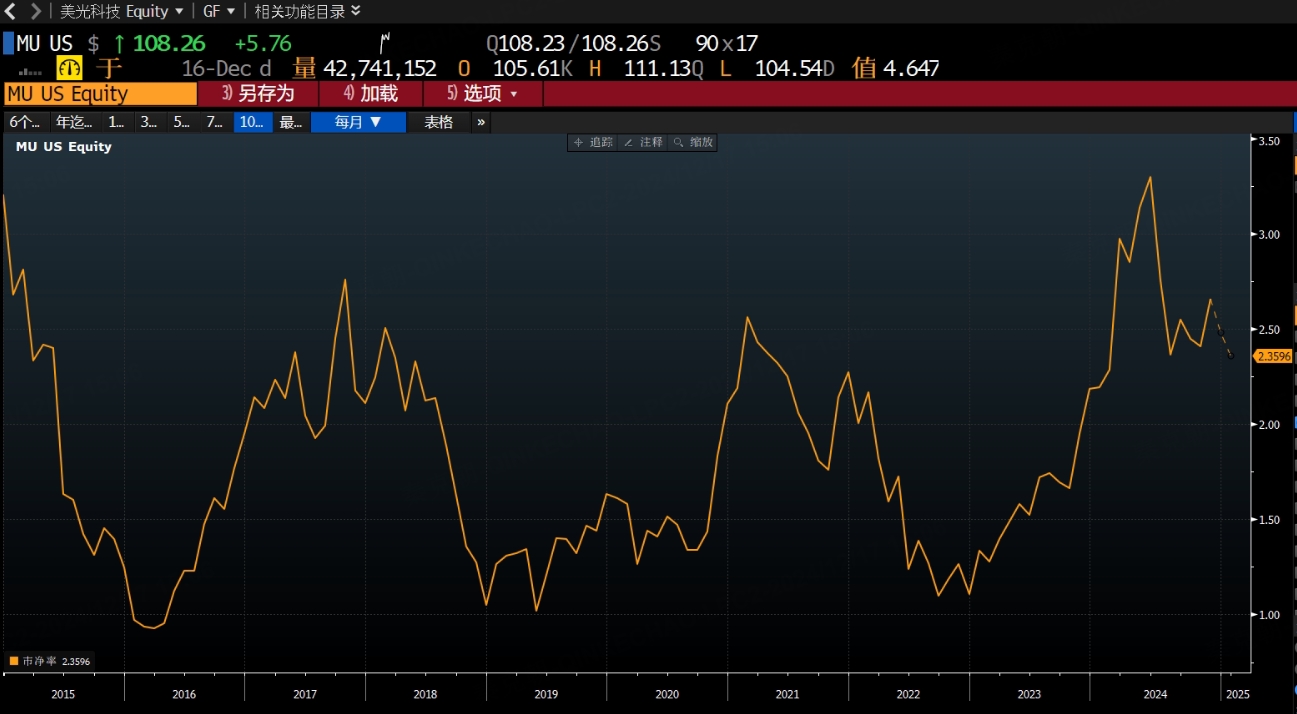Enable the 注释 annotation pencil tool
The image size is (1297, 714).
point(643,143)
